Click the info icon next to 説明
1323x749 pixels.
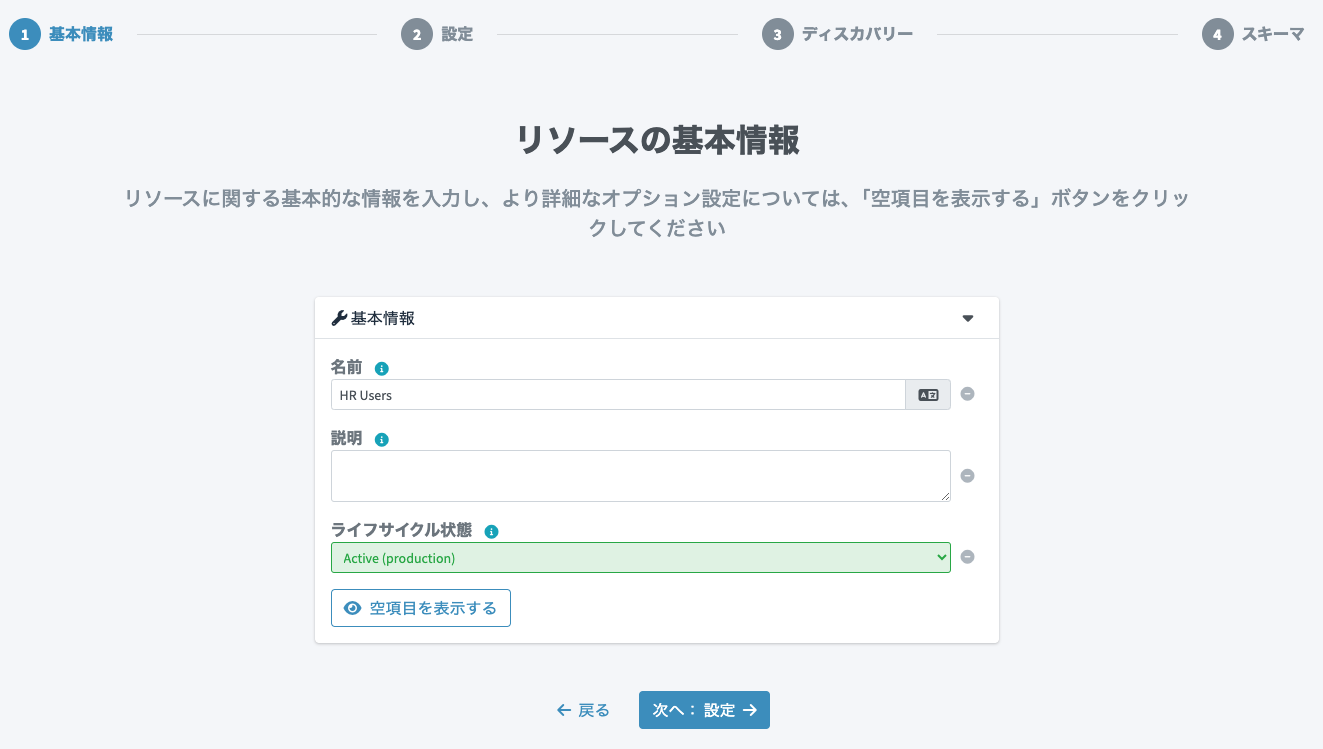381,439
